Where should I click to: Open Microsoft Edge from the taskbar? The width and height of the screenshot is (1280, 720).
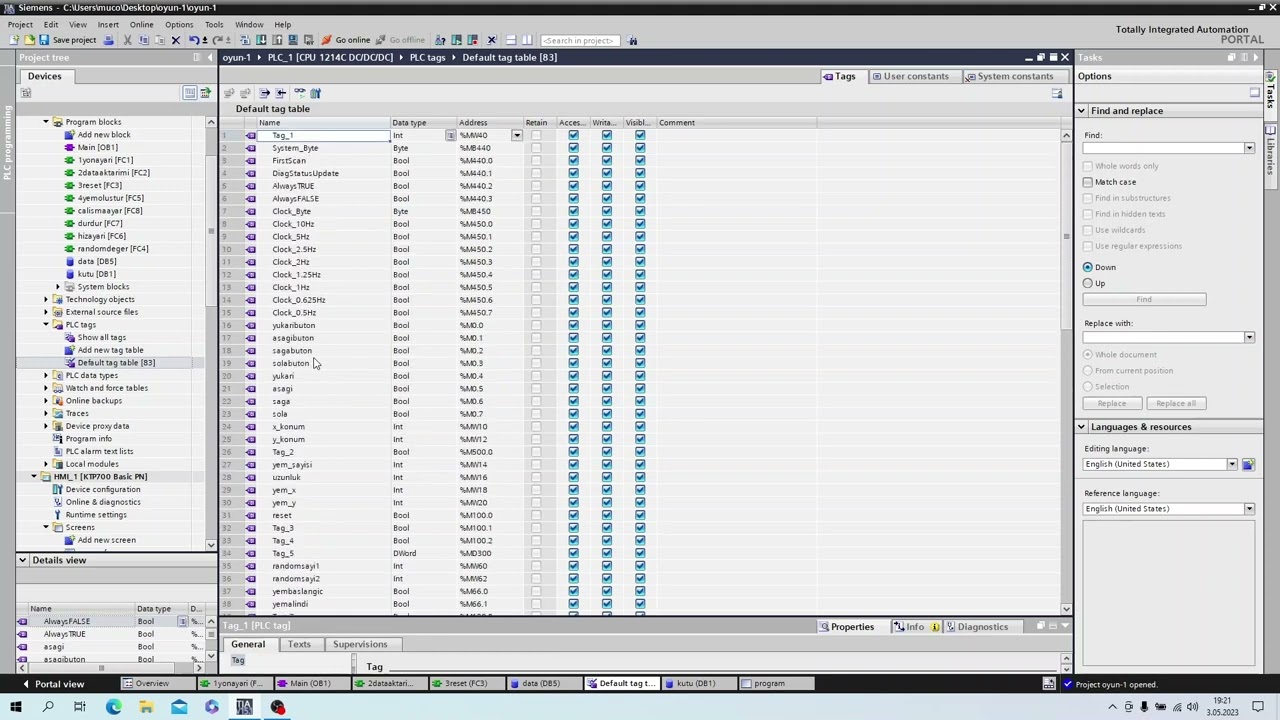(113, 708)
